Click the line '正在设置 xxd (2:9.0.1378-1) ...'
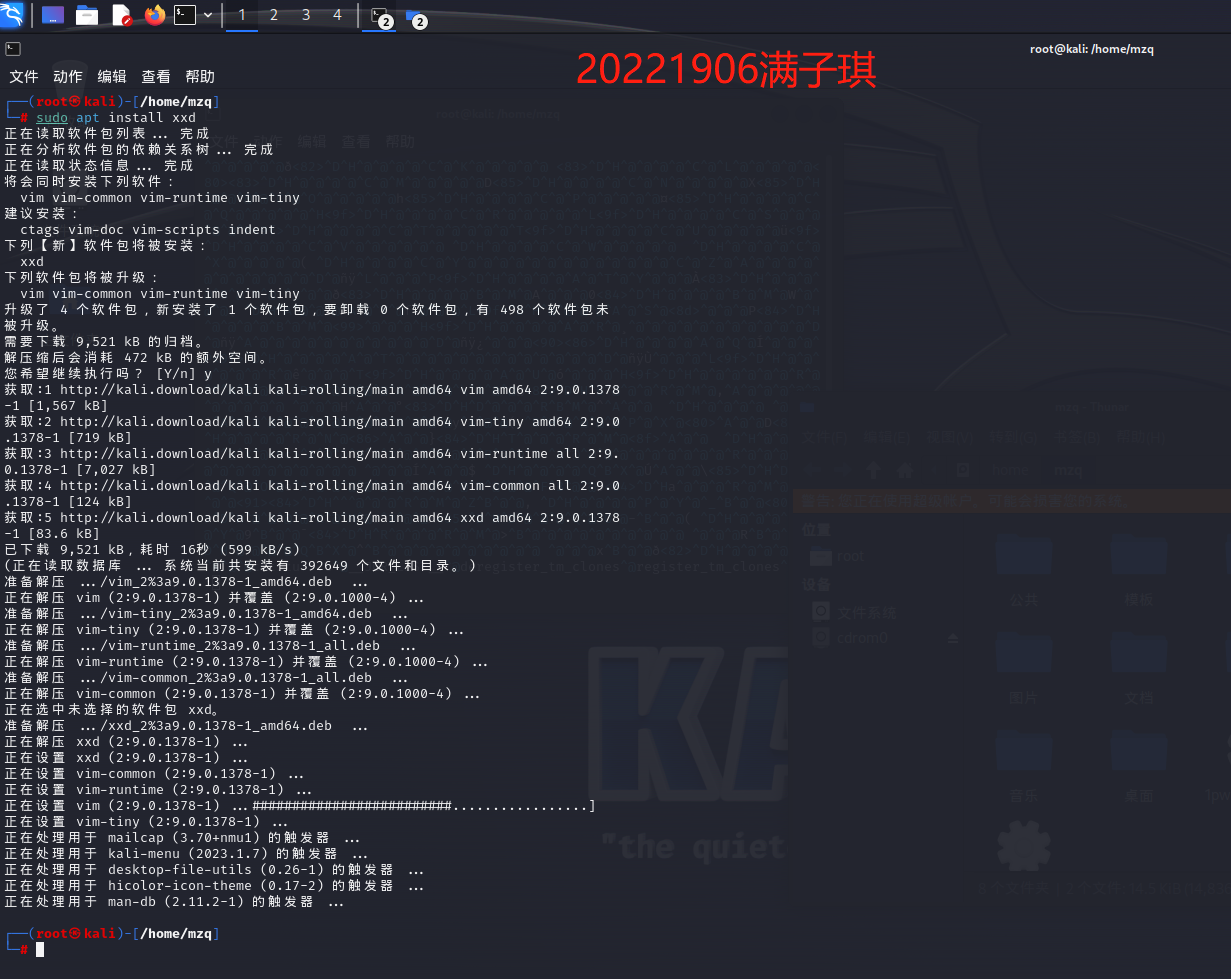 click(x=127, y=757)
